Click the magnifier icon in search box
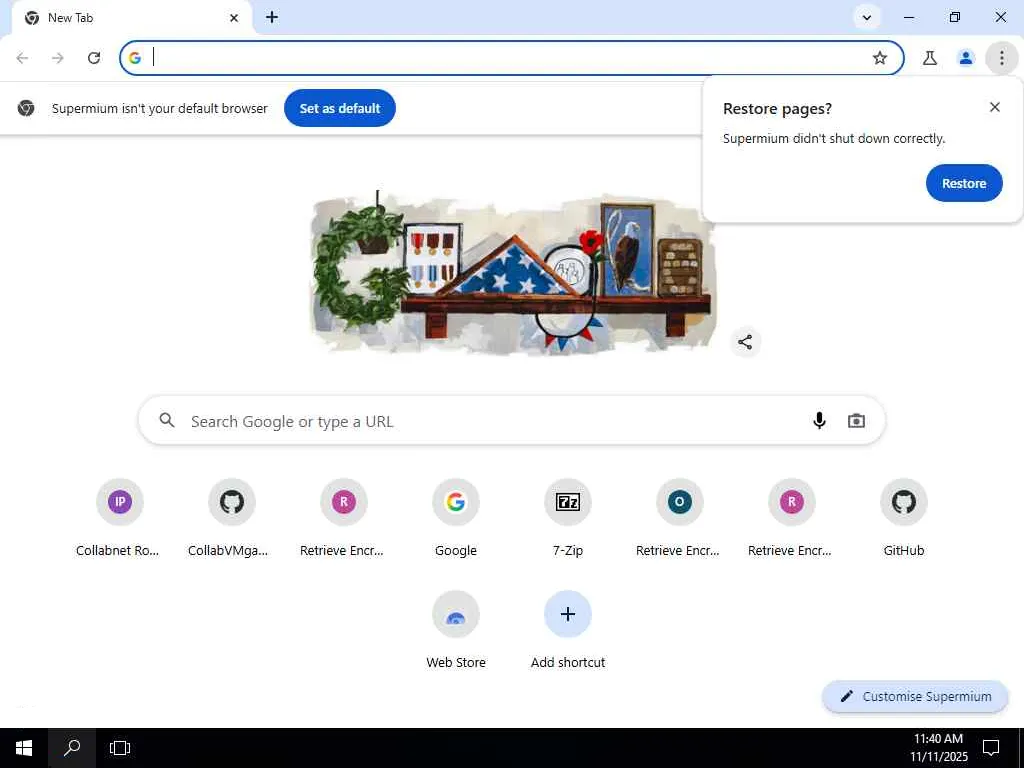 click(167, 421)
